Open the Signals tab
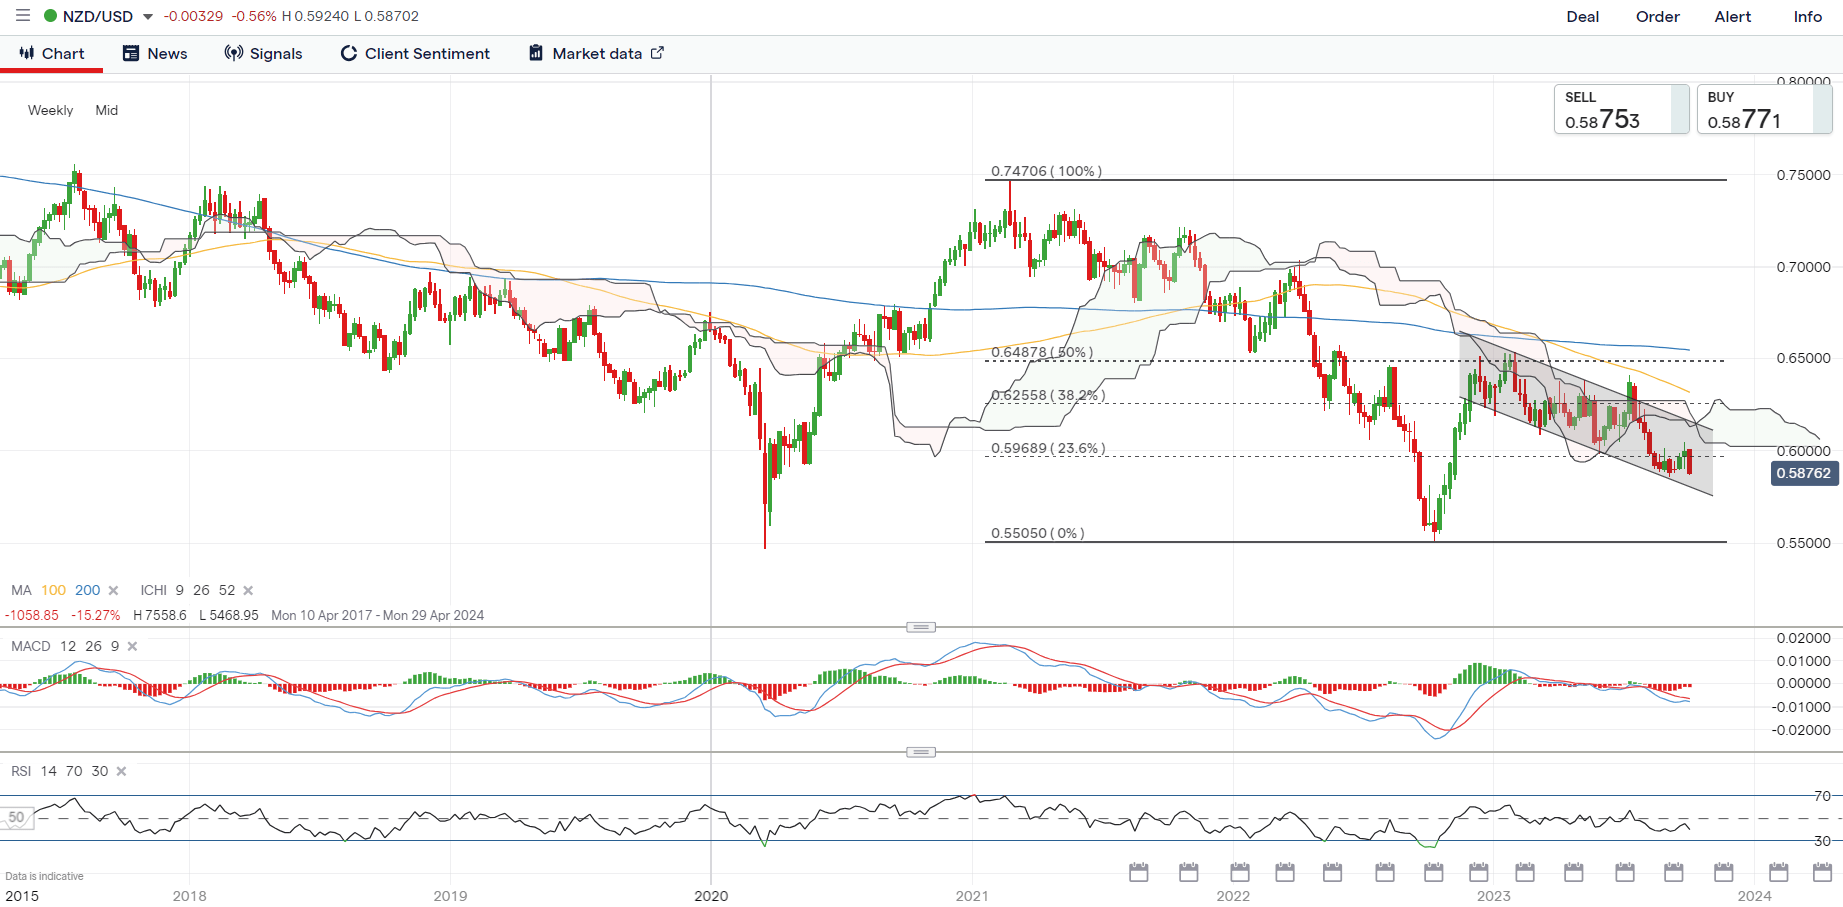 point(264,54)
